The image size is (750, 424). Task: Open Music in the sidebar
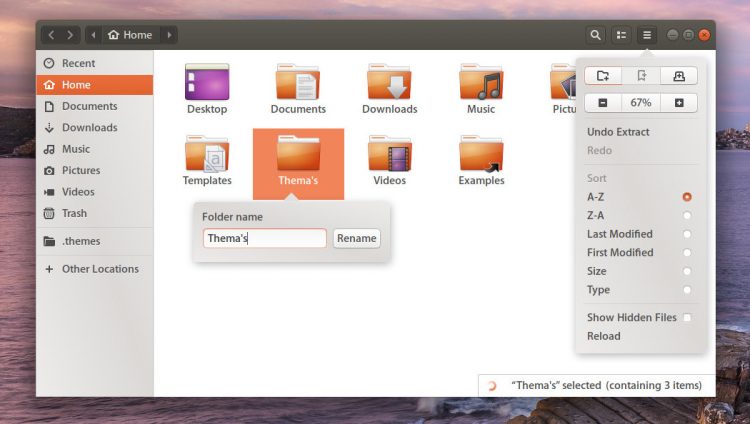(95, 149)
